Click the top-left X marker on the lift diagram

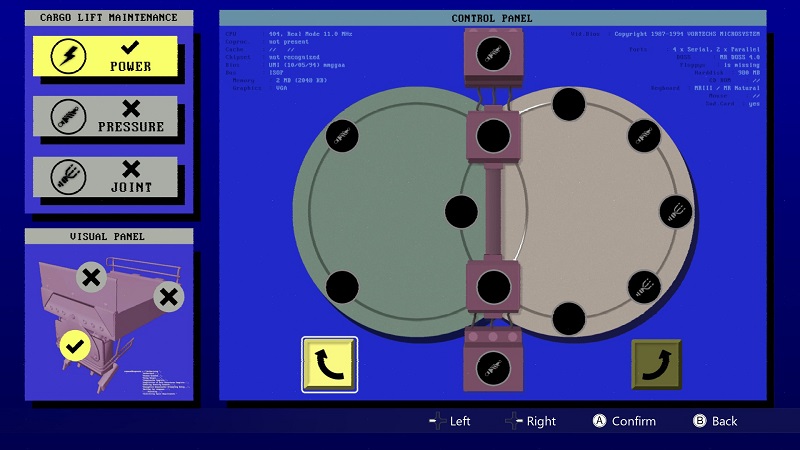tap(91, 277)
